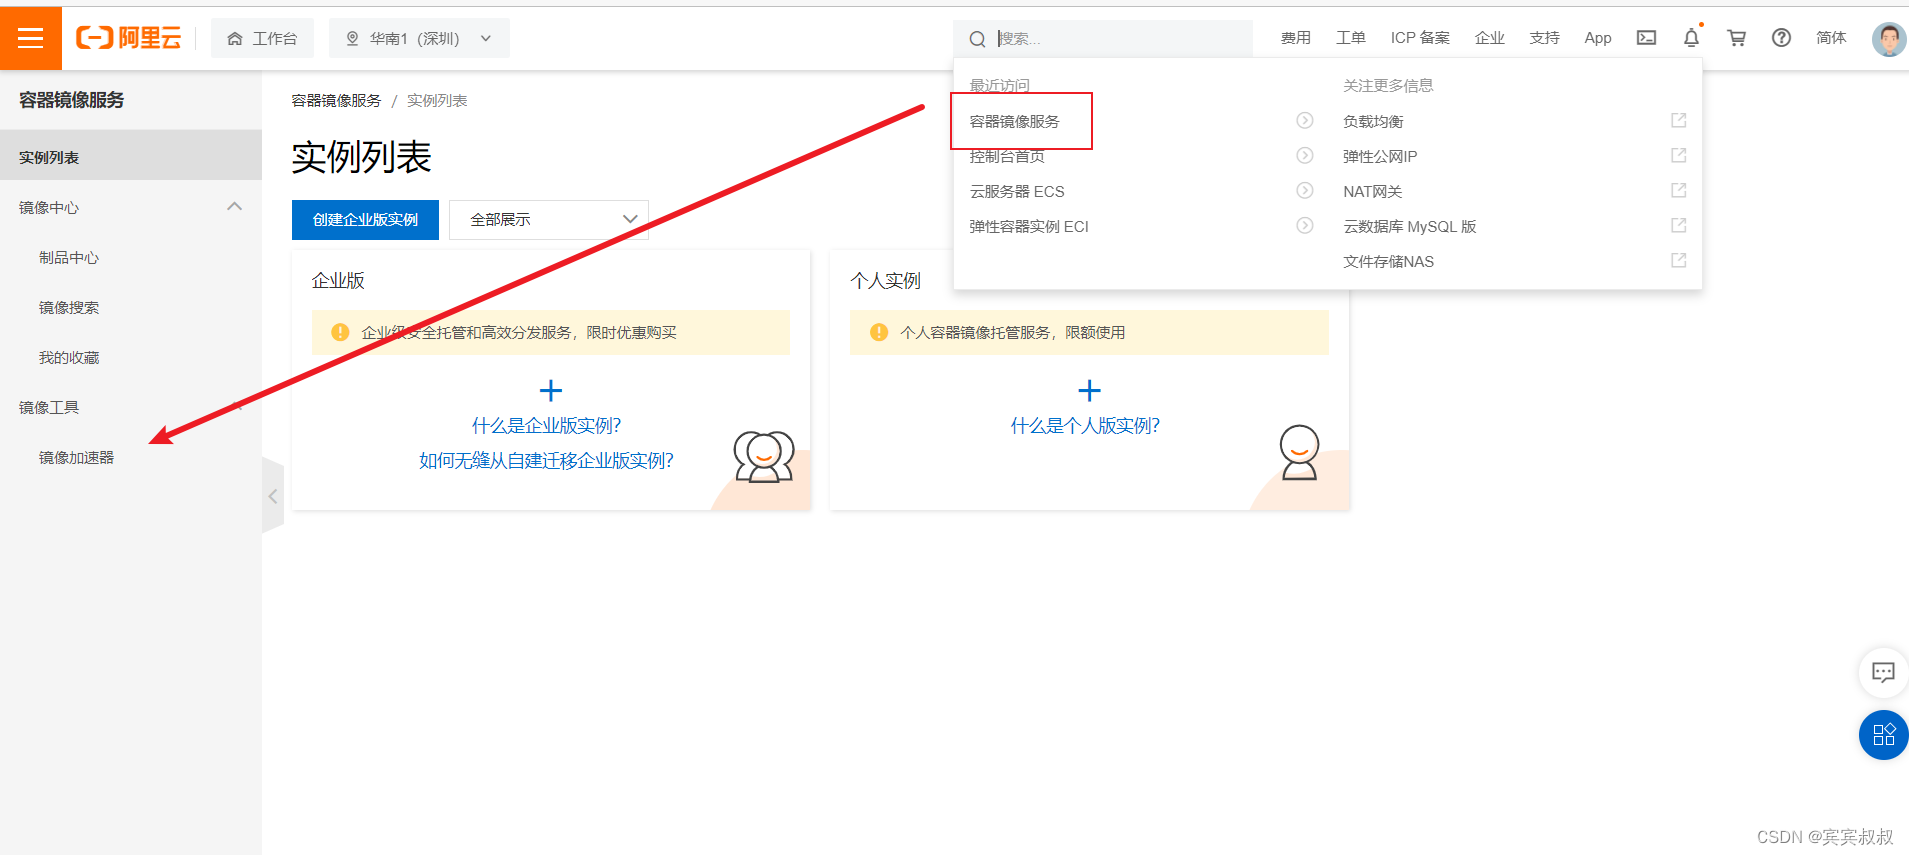This screenshot has width=1909, height=855.
Task: Click the arrow icon beside 控制台首页
Action: point(1305,155)
